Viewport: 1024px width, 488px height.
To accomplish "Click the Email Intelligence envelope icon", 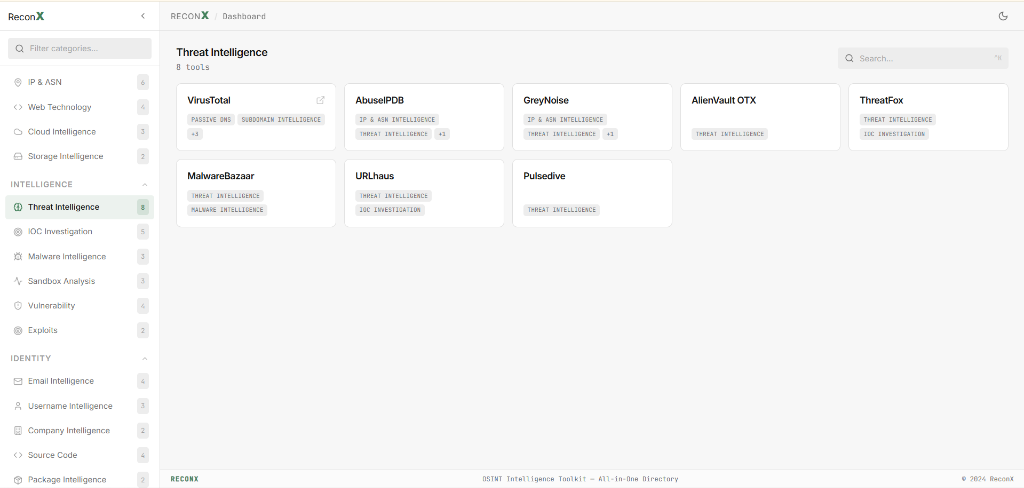I will tap(18, 382).
